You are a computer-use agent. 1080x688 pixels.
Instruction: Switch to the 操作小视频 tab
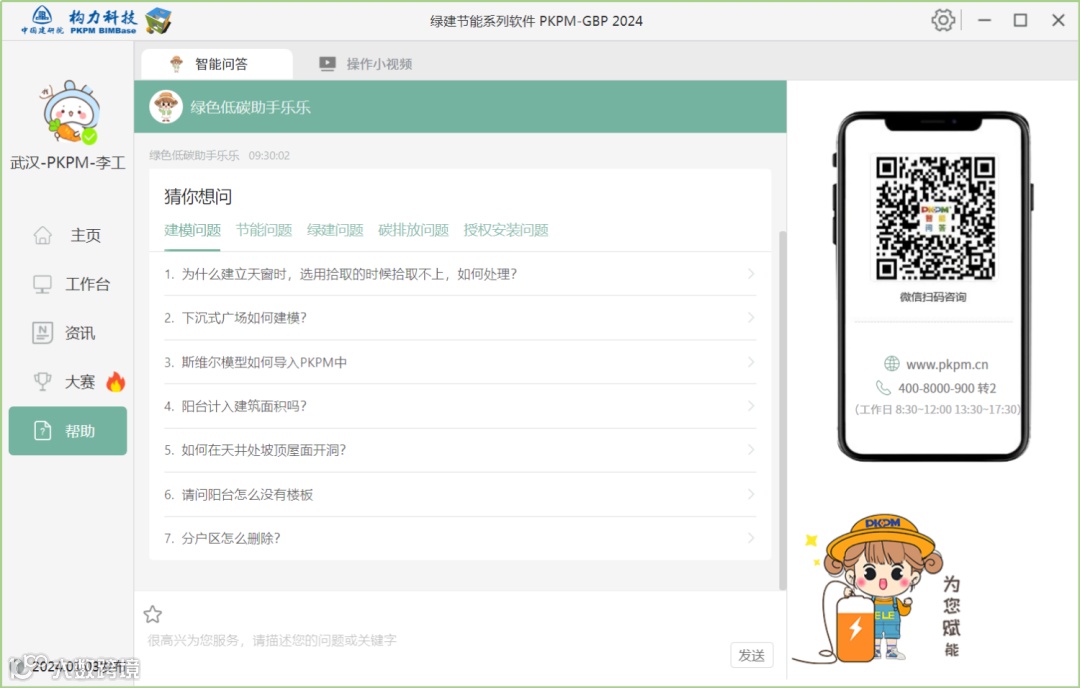pos(366,64)
